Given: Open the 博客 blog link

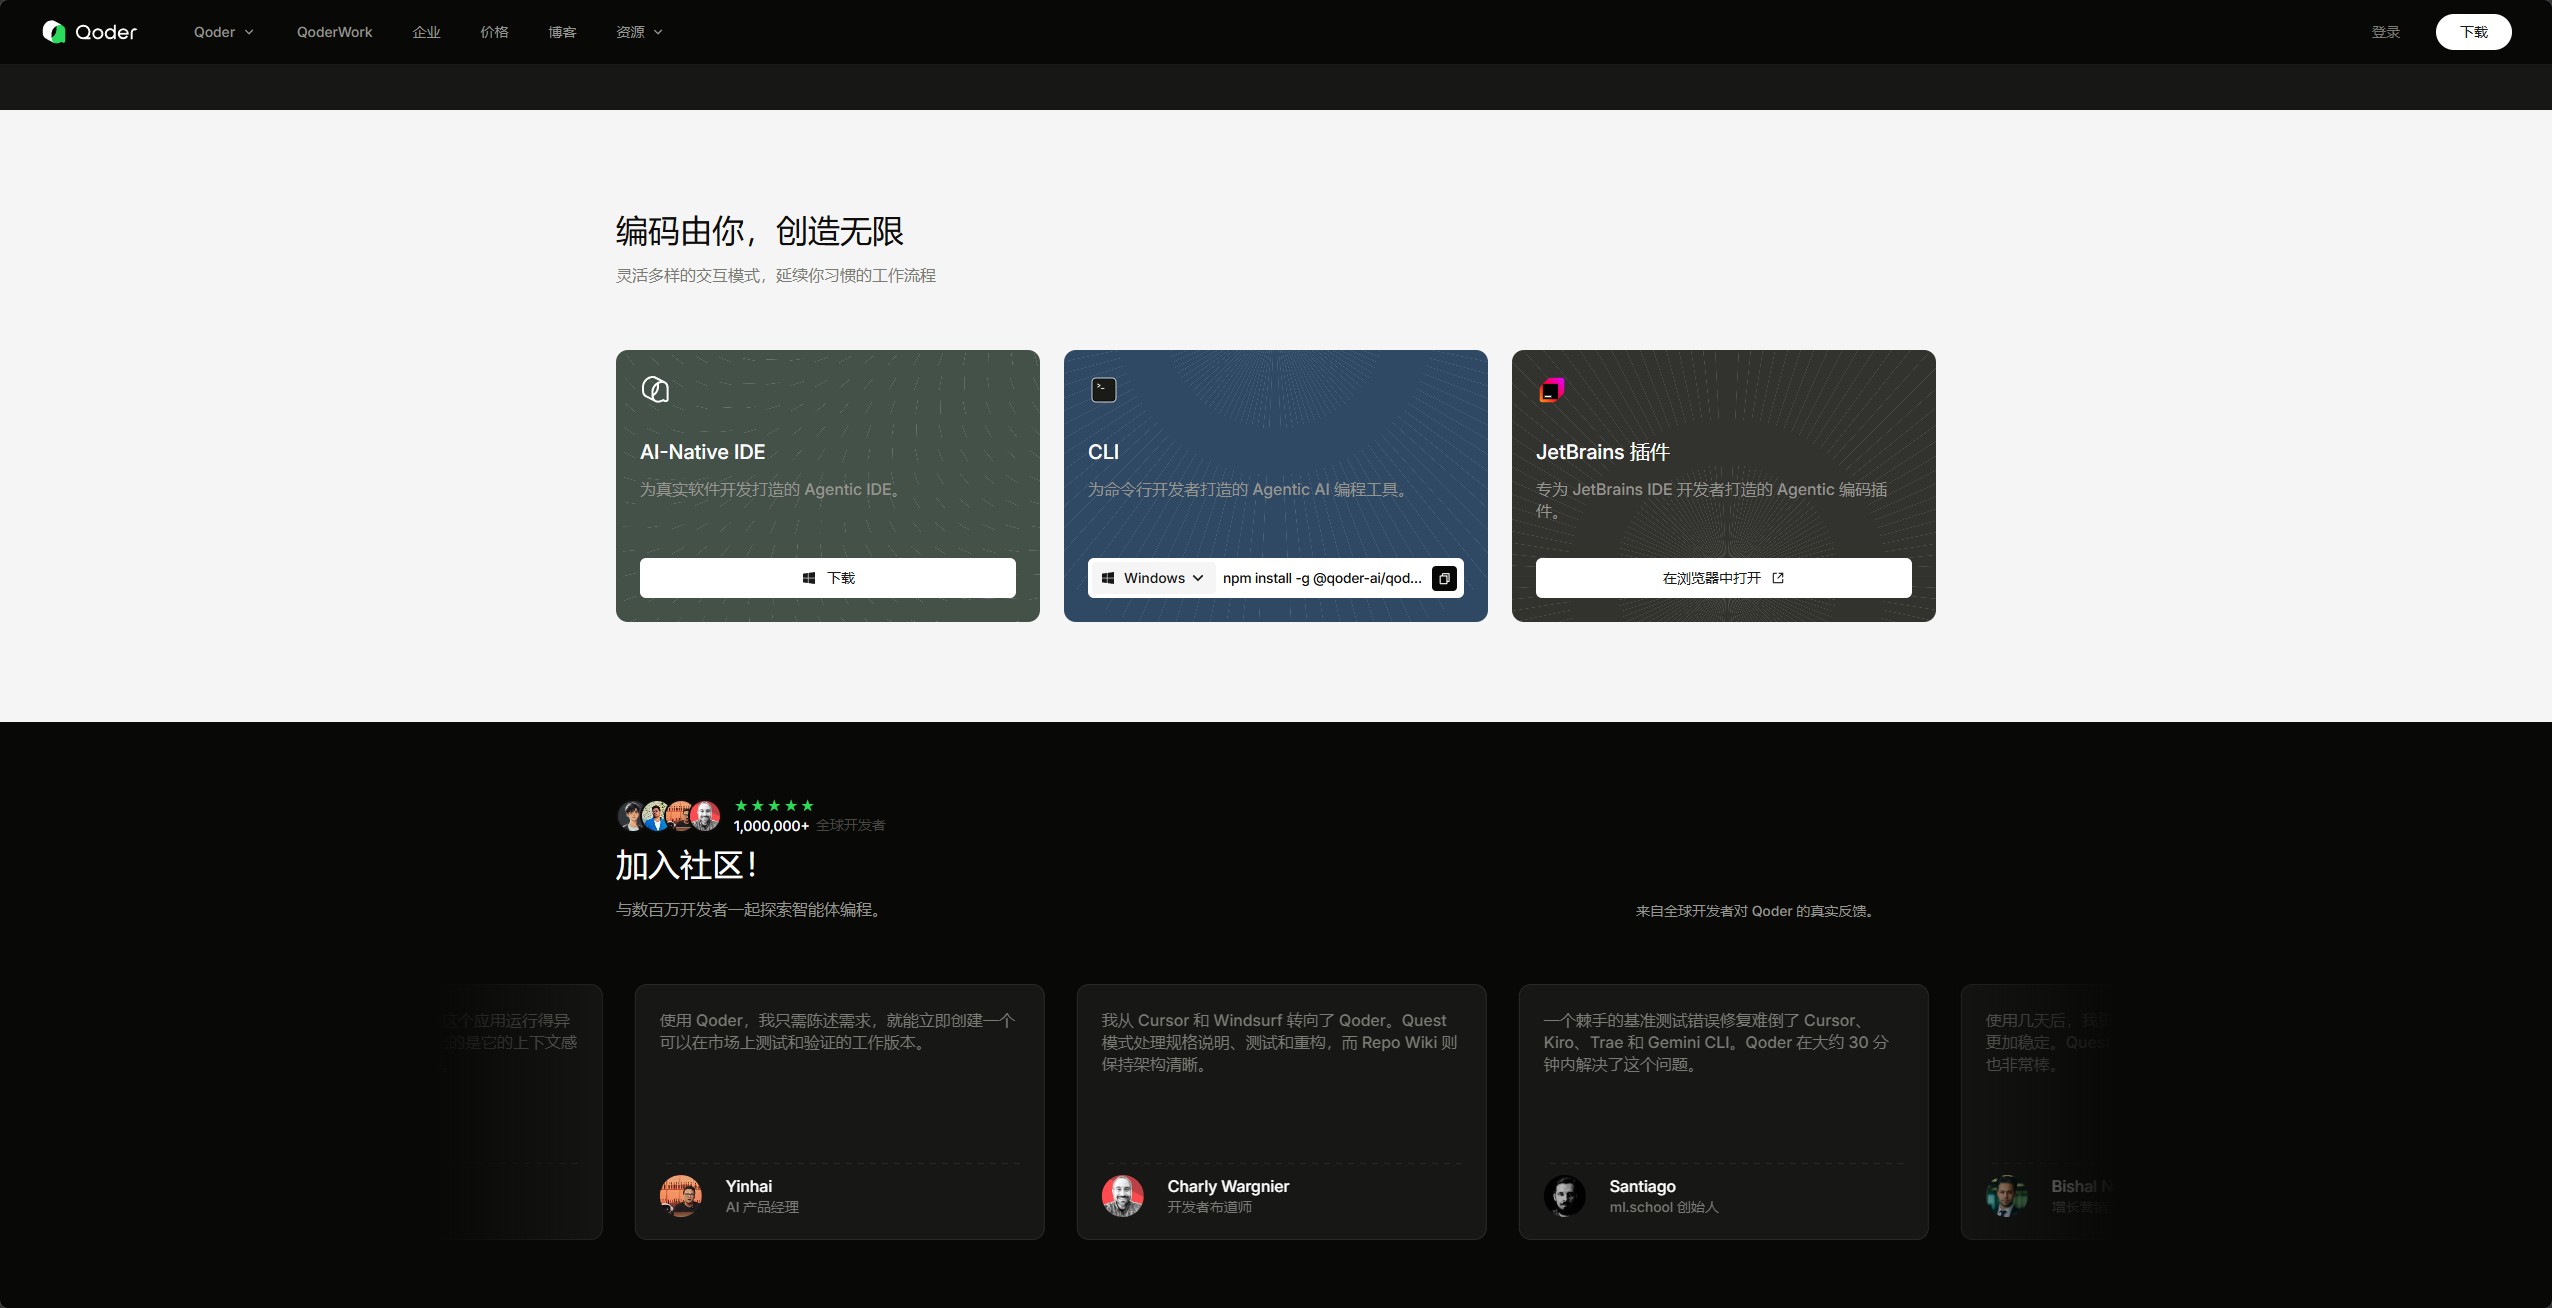Looking at the screenshot, I should (x=562, y=32).
